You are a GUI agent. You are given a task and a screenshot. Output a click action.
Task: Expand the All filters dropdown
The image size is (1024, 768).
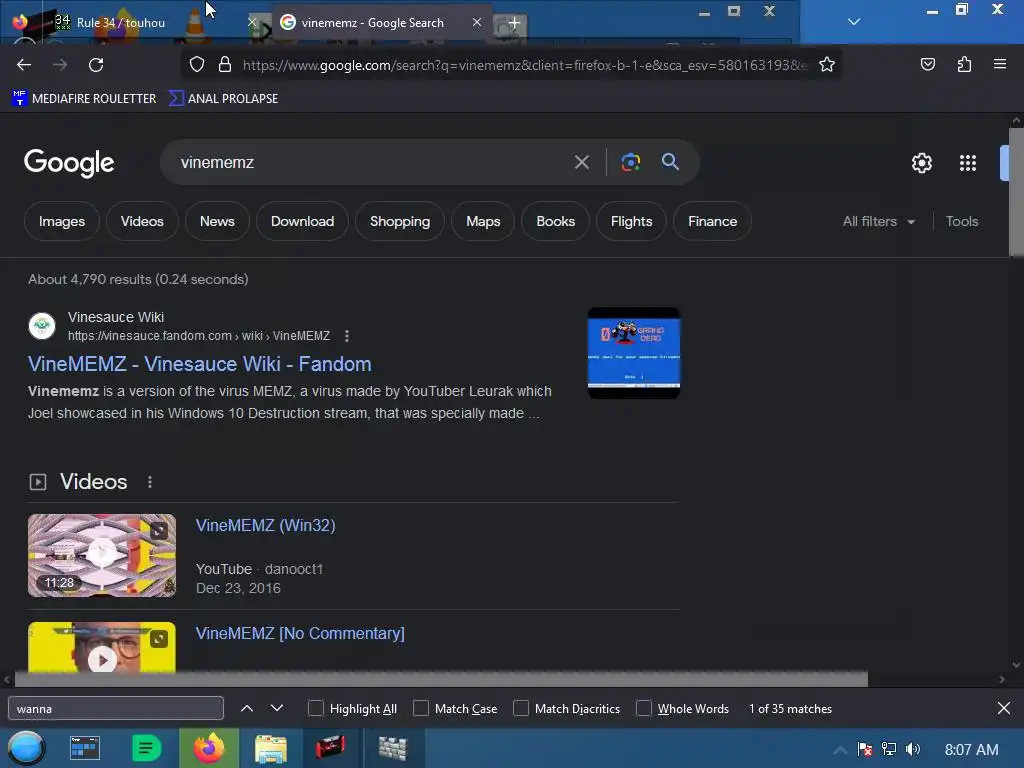(x=878, y=221)
